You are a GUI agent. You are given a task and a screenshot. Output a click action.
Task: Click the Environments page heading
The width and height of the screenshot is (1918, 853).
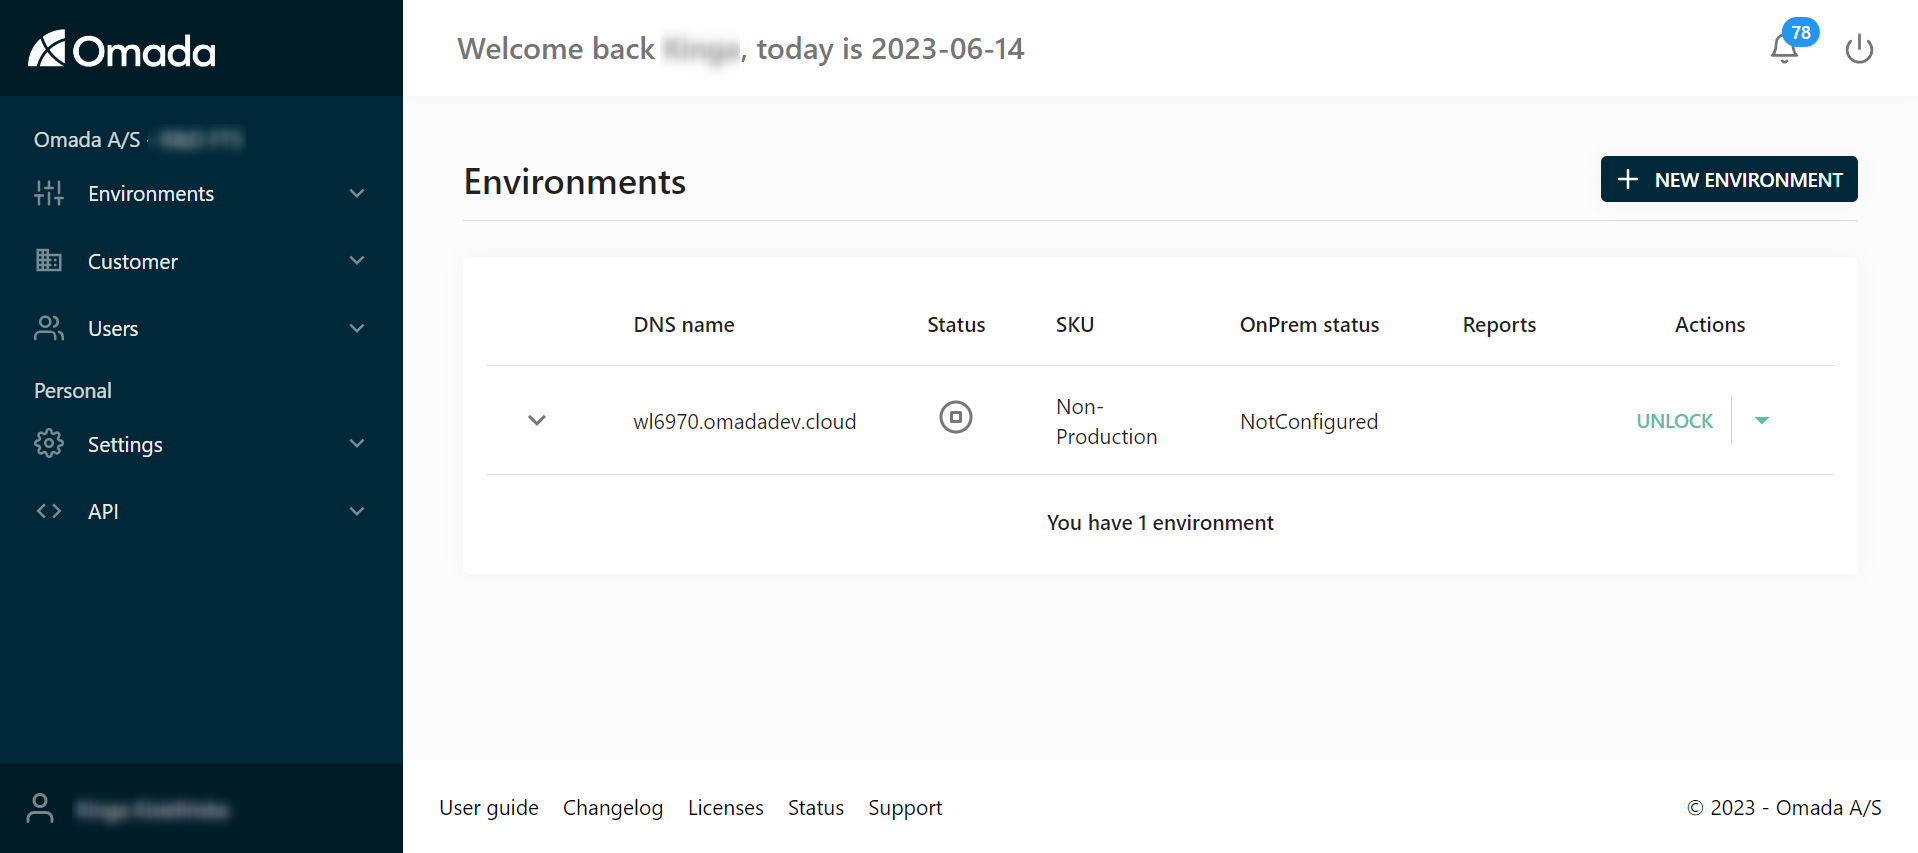click(x=575, y=182)
